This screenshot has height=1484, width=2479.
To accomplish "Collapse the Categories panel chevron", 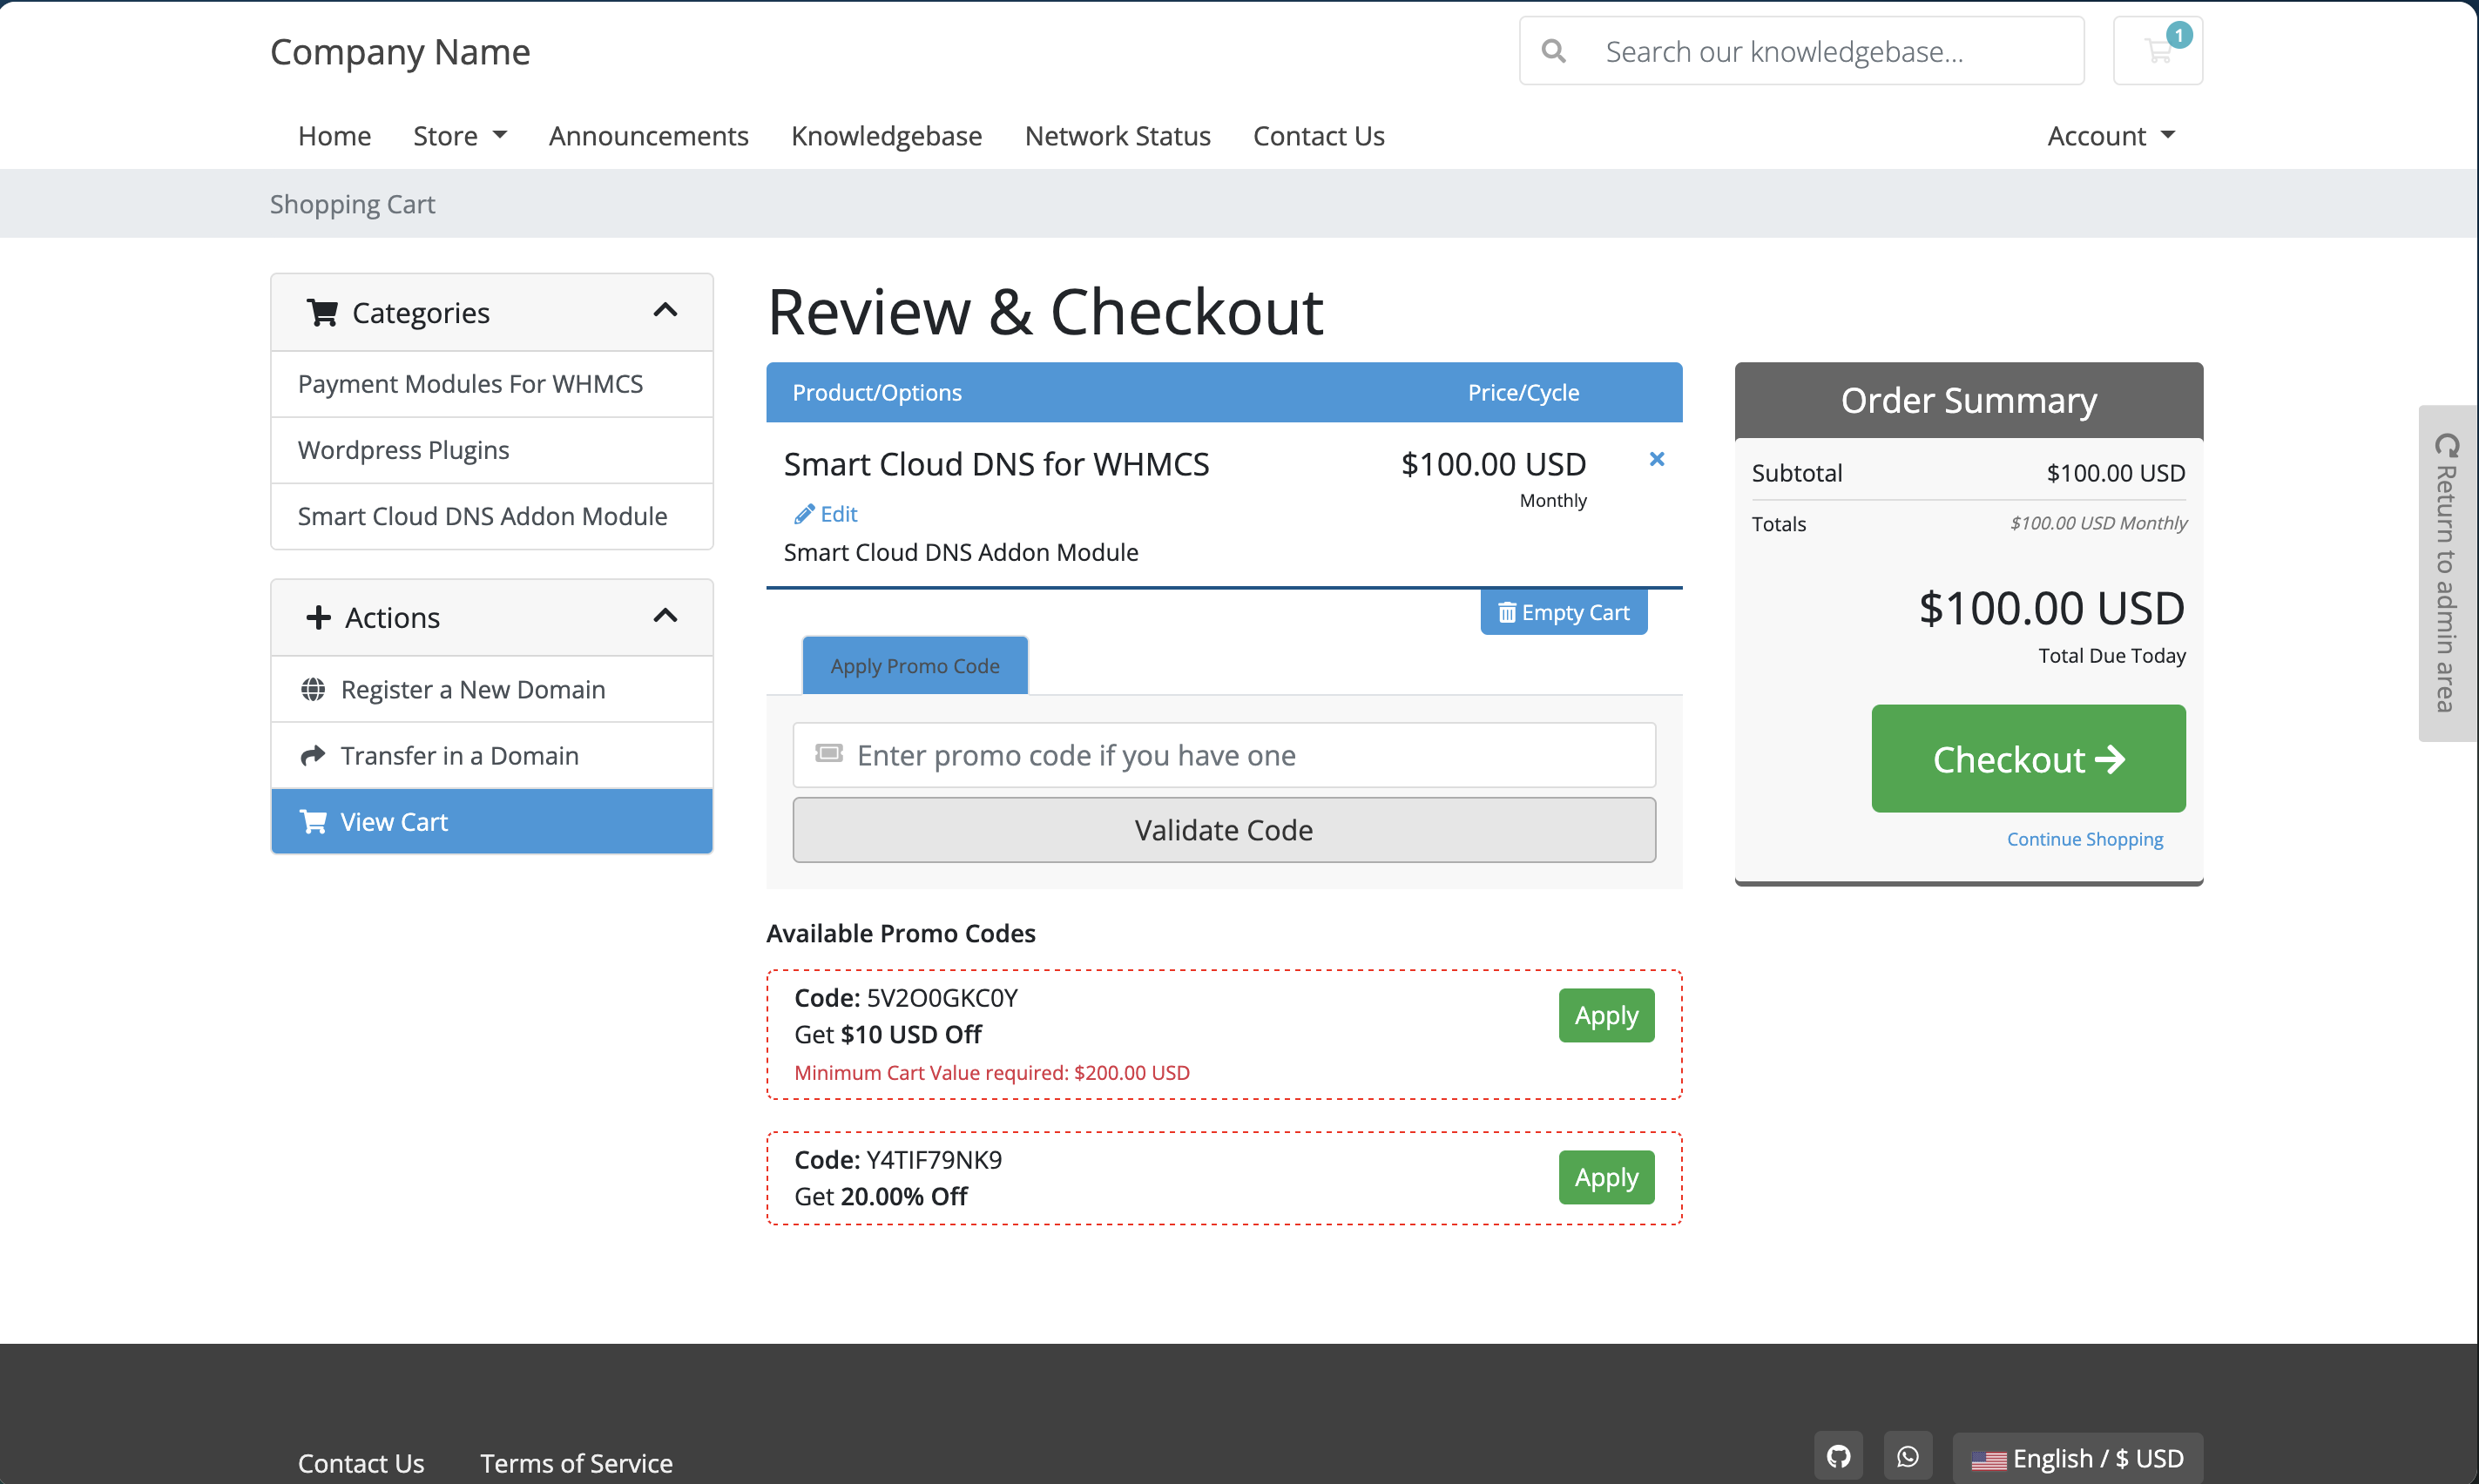I will [x=665, y=311].
